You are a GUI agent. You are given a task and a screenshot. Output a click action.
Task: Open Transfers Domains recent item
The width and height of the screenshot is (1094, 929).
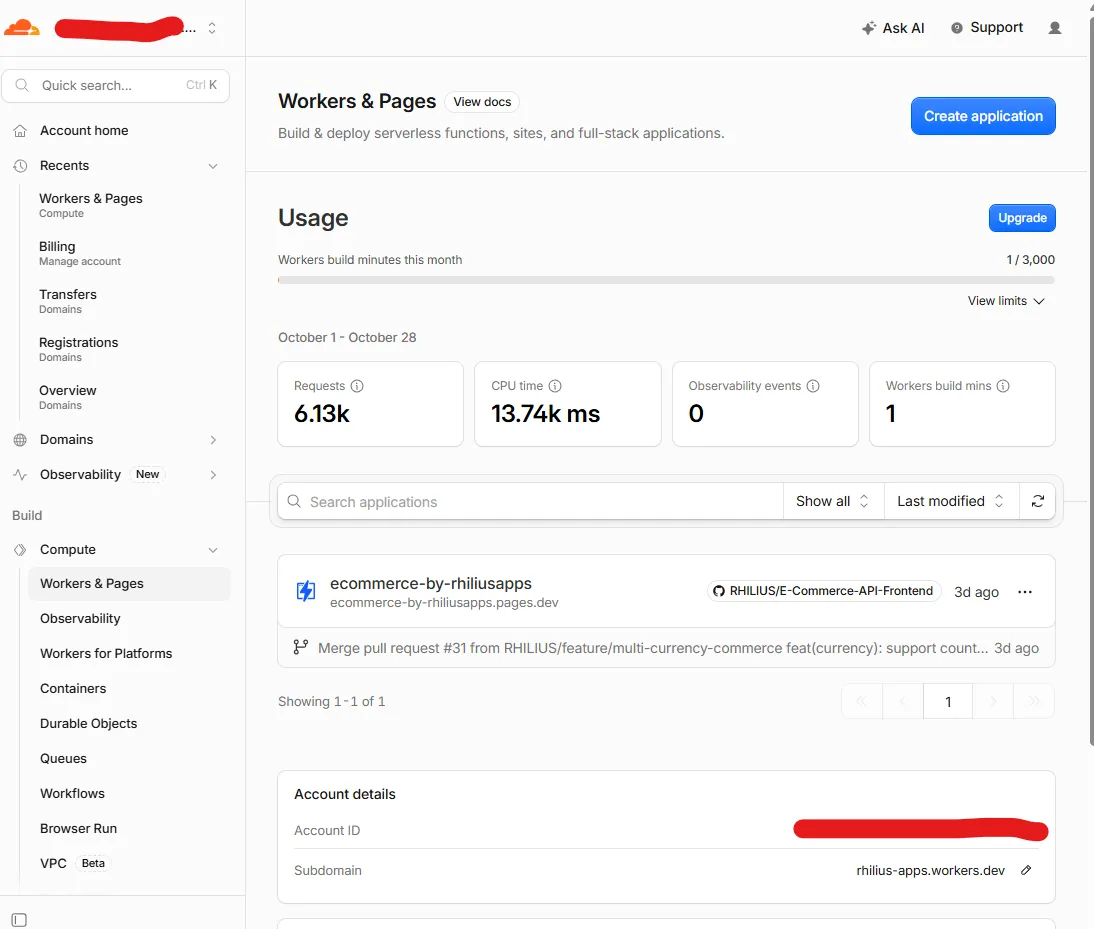[x=68, y=301]
